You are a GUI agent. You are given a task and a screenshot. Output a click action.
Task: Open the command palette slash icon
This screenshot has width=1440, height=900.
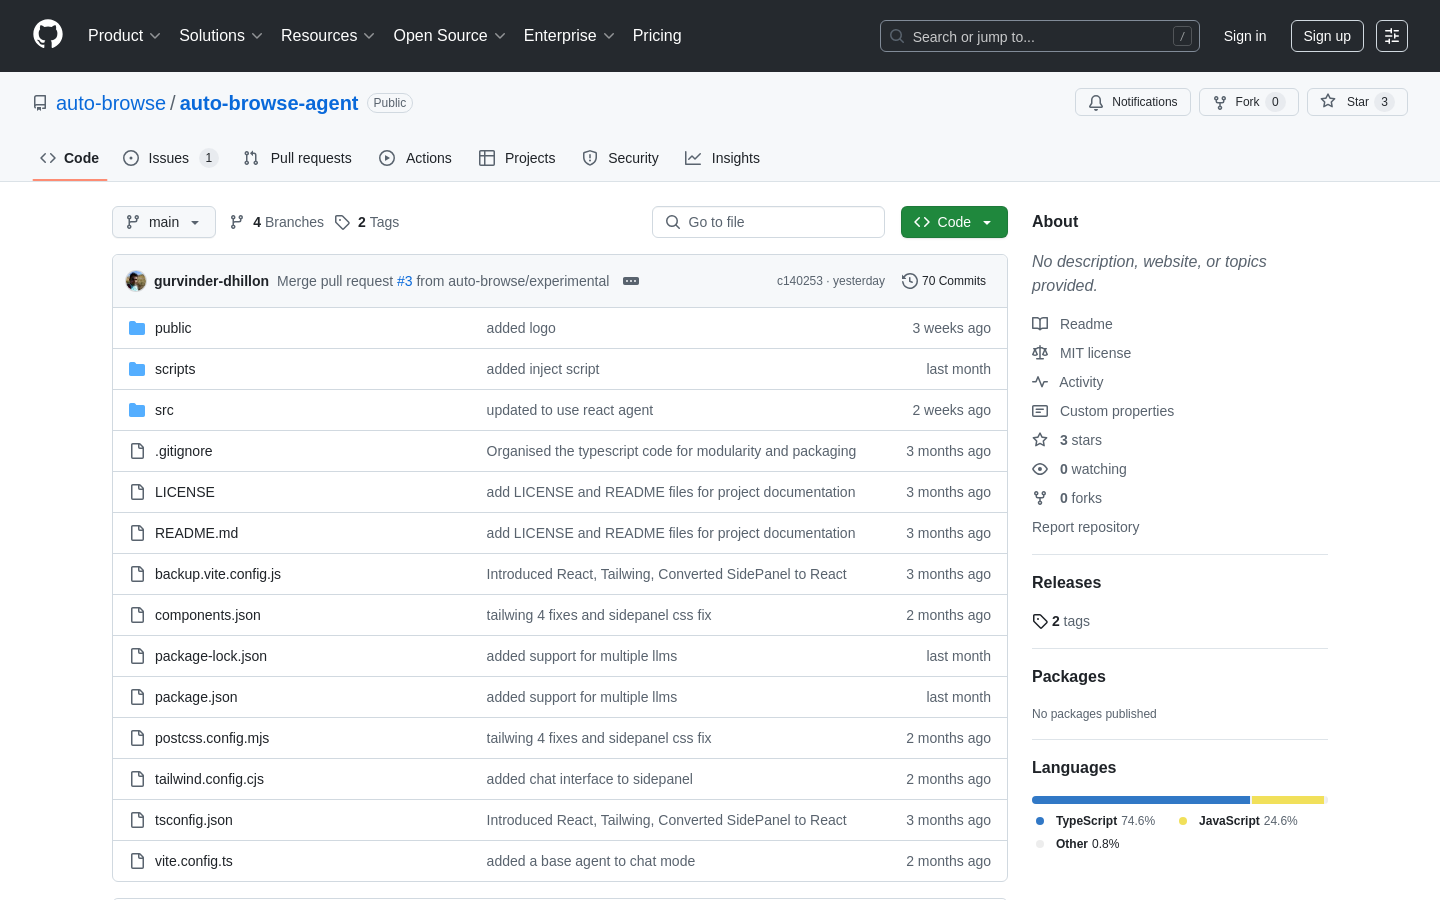point(1182,36)
